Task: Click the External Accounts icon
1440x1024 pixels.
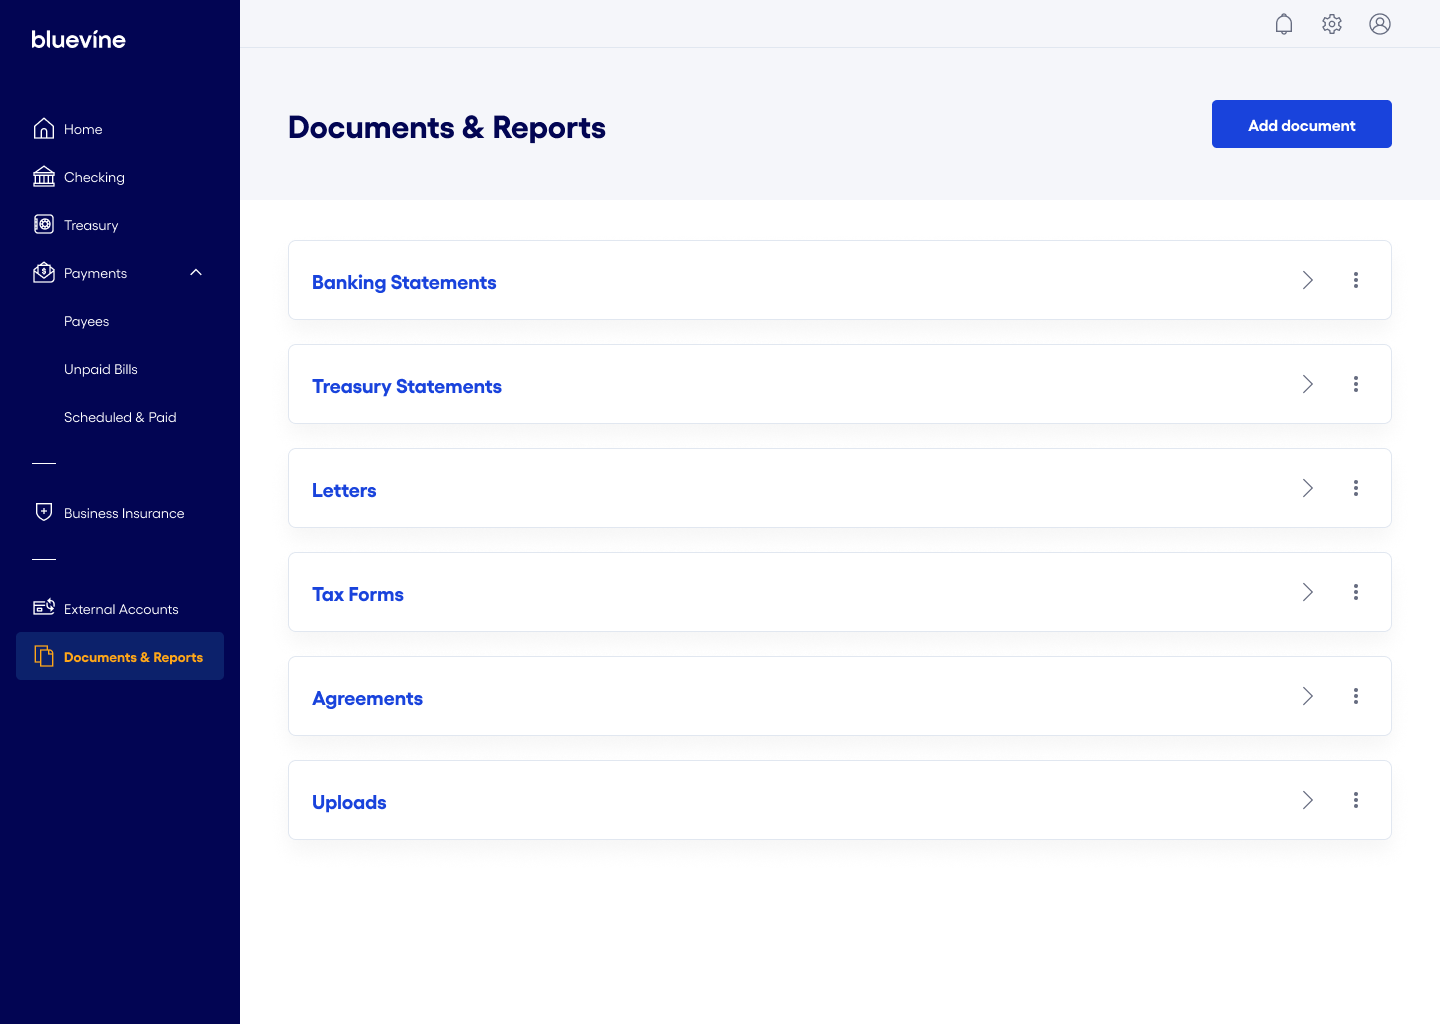Action: pyautogui.click(x=44, y=607)
